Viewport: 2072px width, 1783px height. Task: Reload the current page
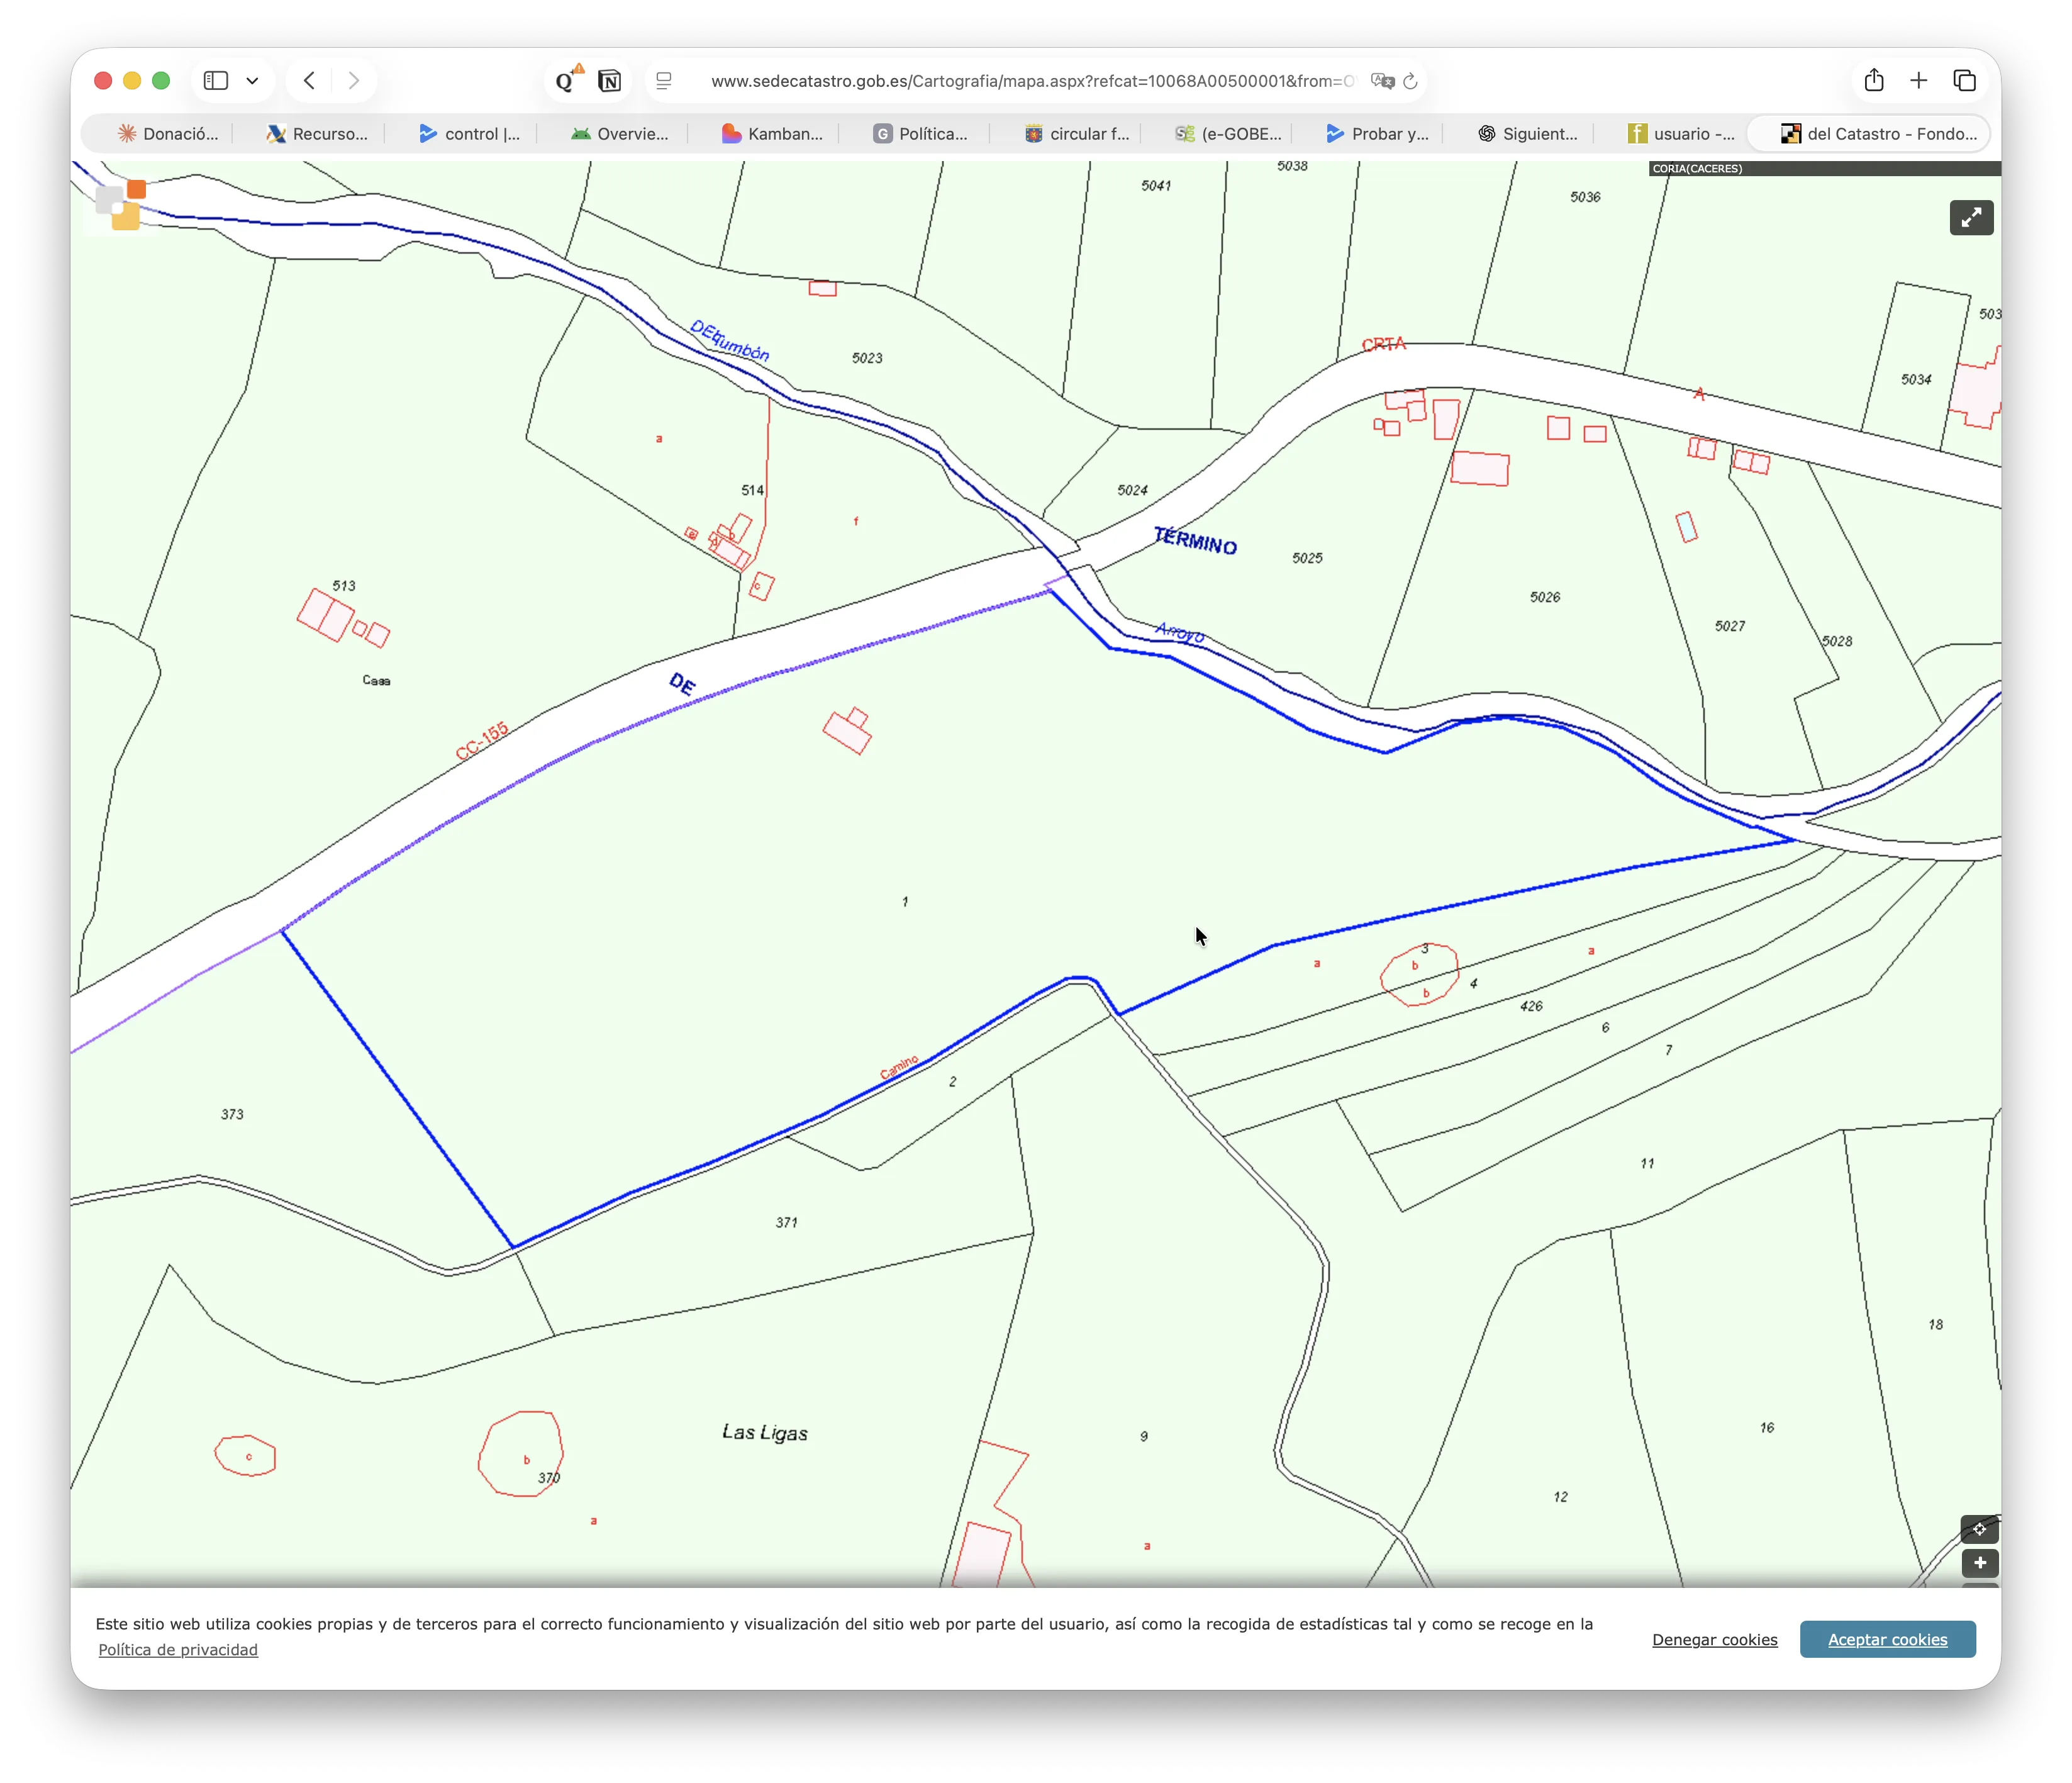1411,81
